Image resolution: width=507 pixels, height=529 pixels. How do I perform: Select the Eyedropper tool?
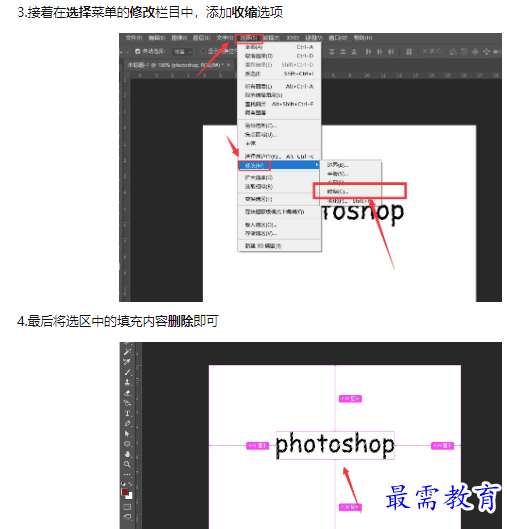coord(127,362)
